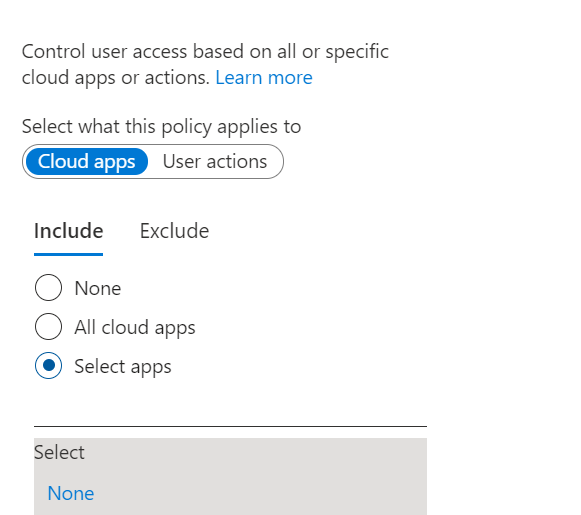Click the cloud apps or actions text line
Screen dimensions: 581x515
tap(116, 78)
